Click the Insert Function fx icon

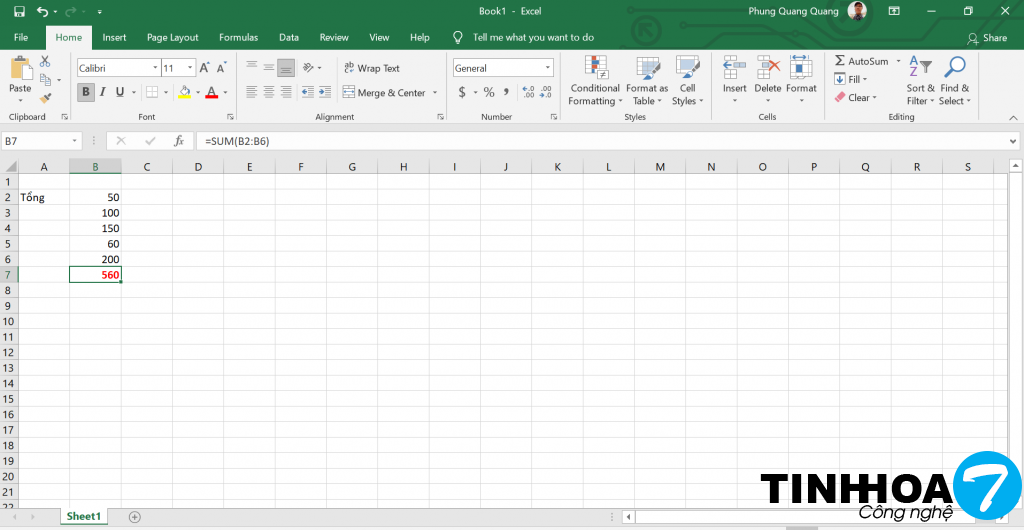(179, 141)
